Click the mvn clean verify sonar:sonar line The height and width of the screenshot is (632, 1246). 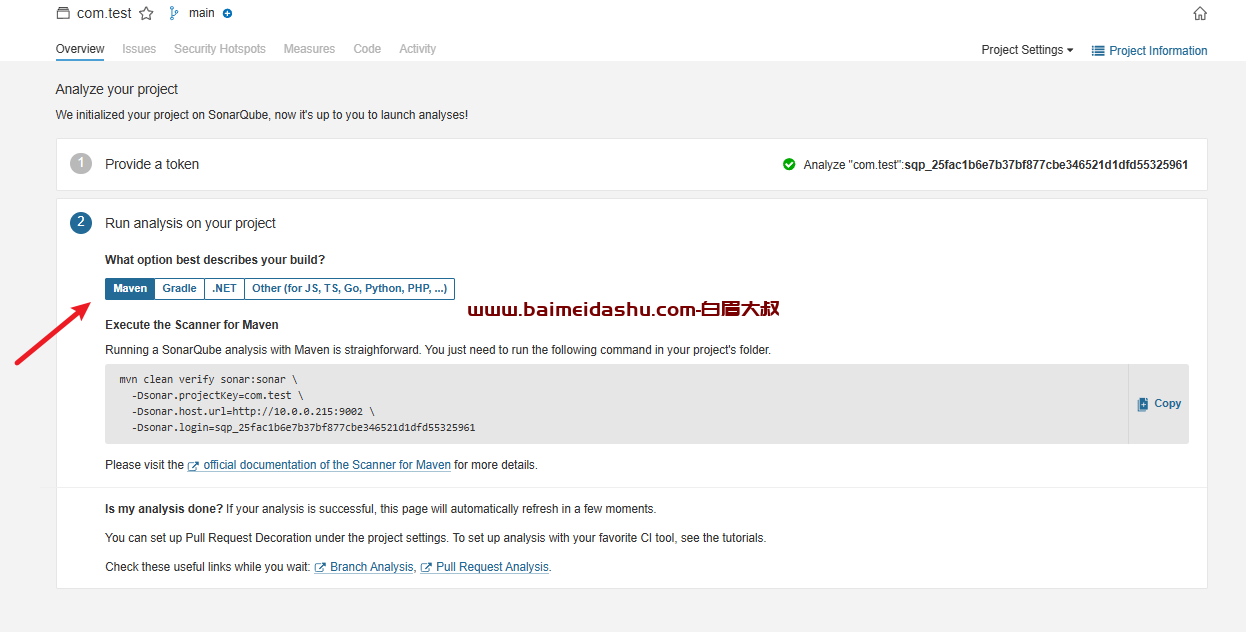[208, 380]
